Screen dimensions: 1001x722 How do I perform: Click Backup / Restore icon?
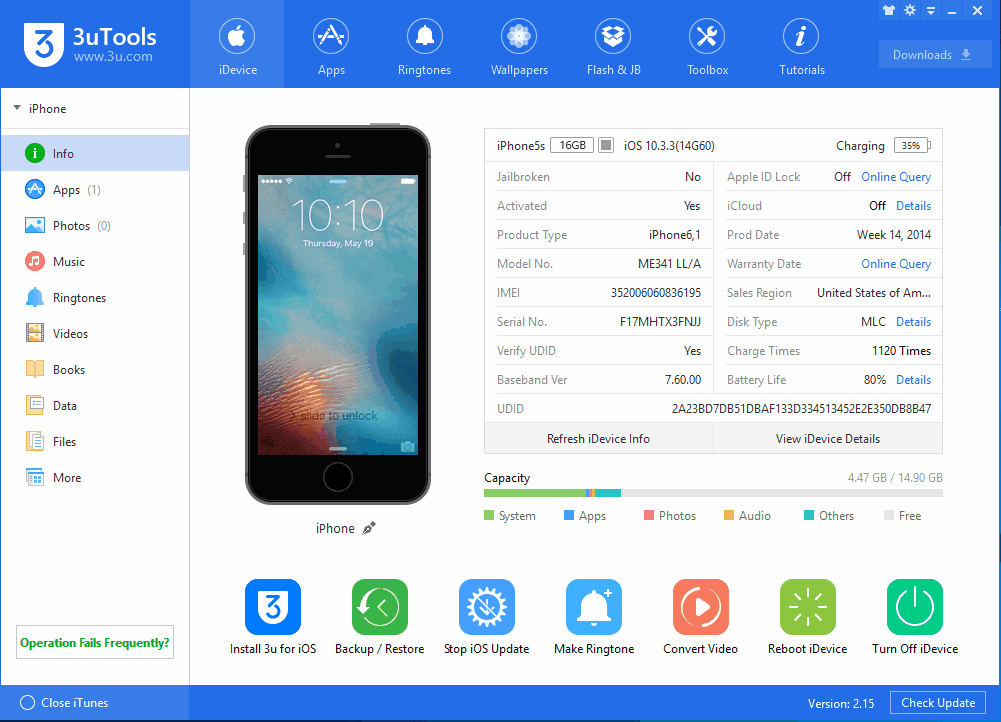coord(380,606)
